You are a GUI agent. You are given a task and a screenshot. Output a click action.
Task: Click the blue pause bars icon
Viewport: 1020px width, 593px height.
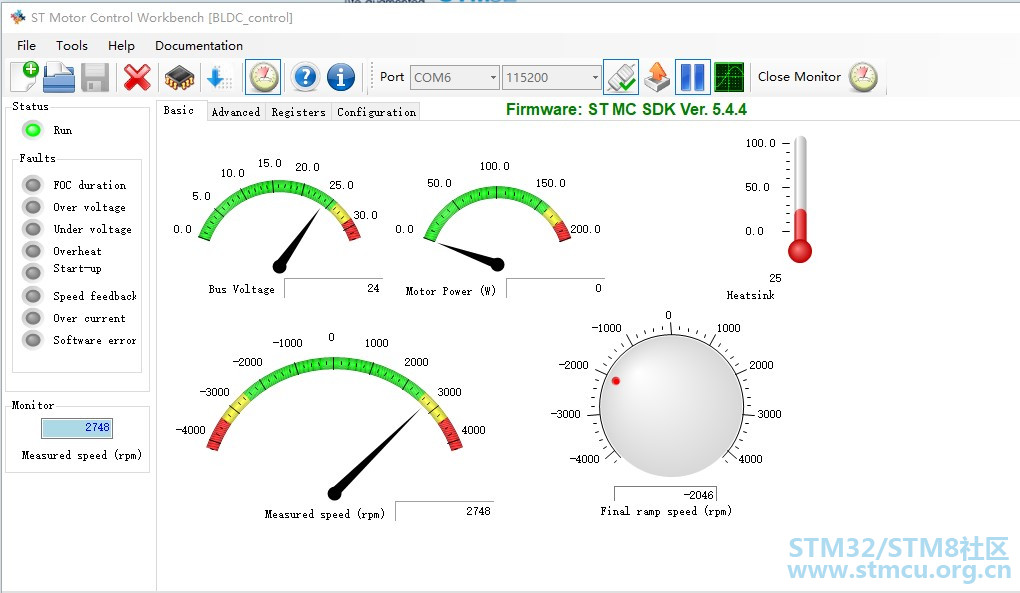692,77
